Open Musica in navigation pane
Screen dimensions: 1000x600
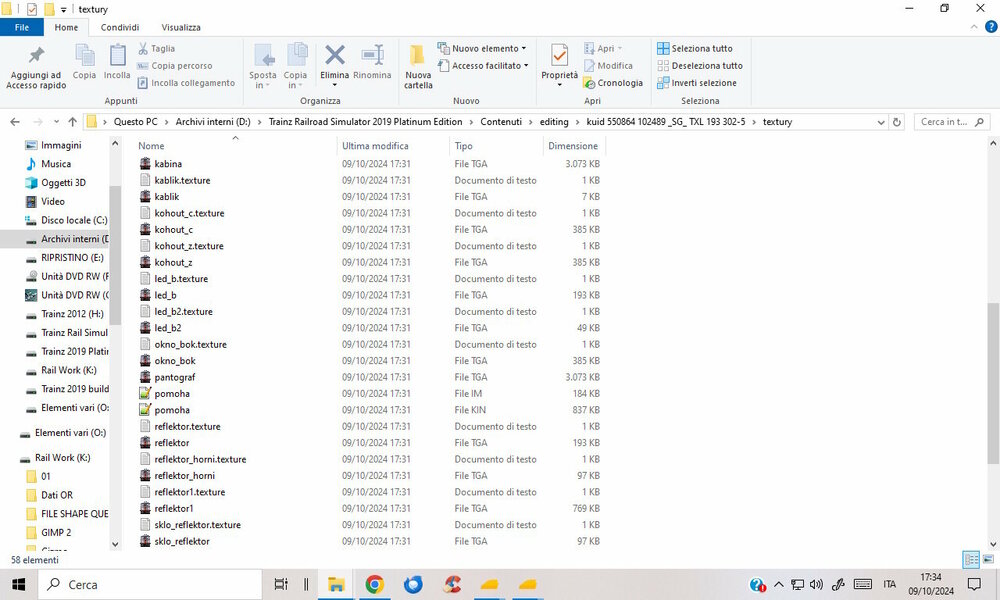(x=55, y=164)
